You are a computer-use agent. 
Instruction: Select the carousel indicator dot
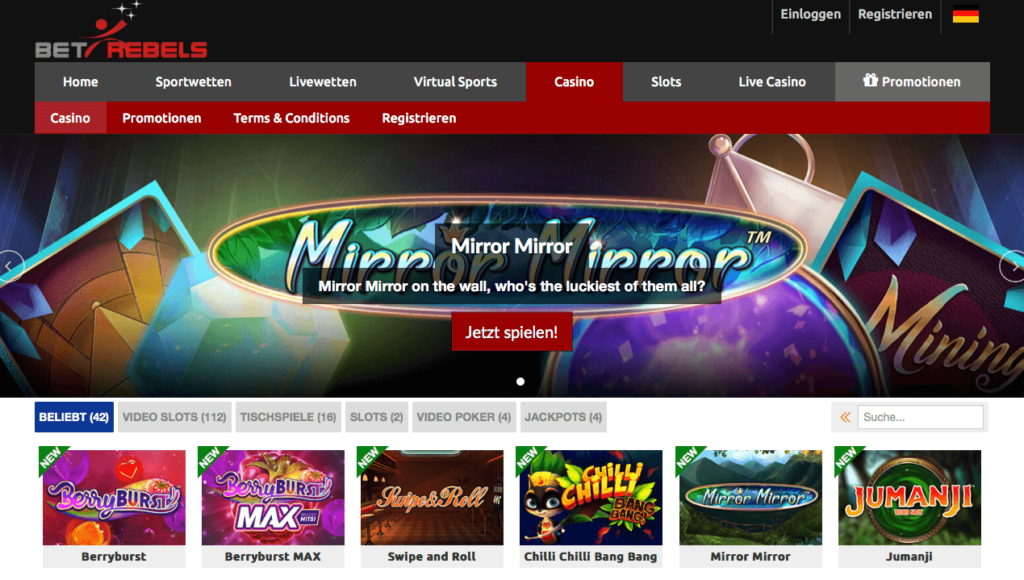pos(520,381)
